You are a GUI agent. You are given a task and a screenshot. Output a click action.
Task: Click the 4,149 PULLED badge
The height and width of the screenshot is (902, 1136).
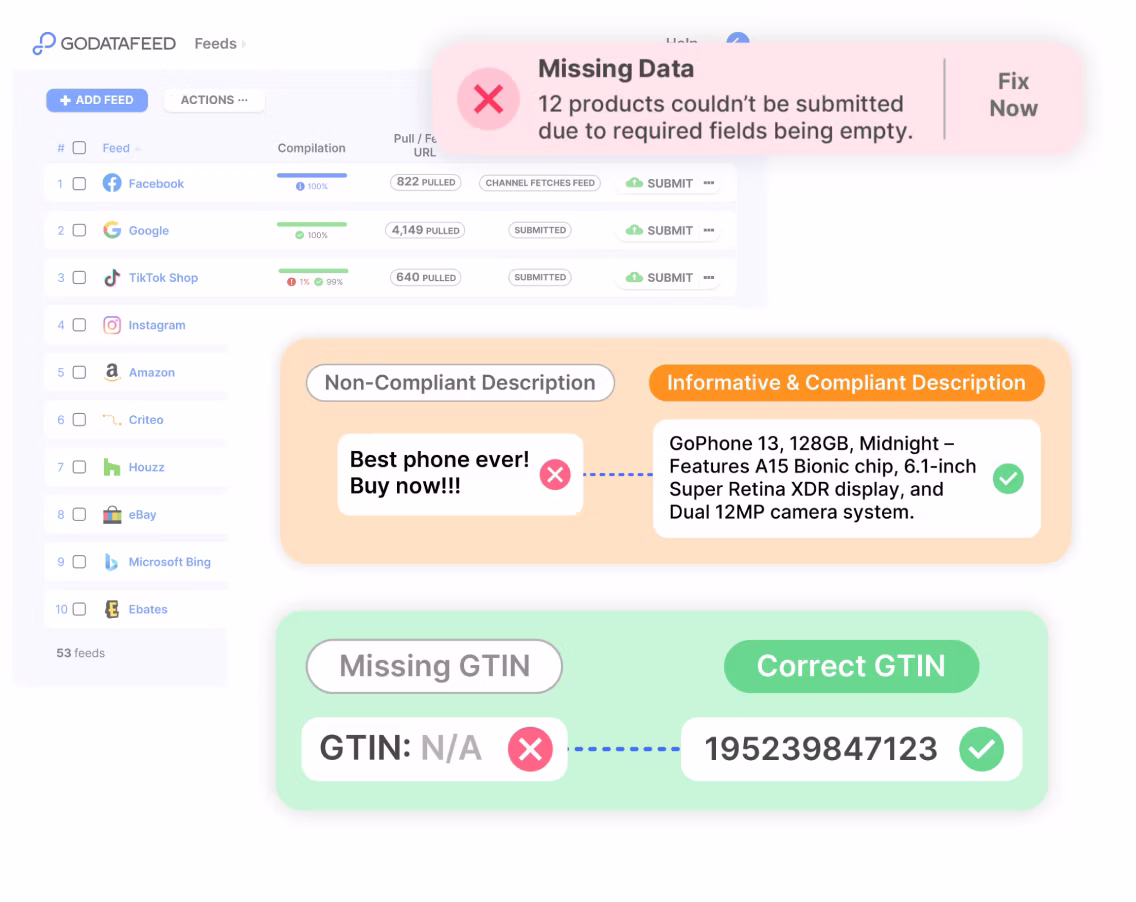[x=425, y=230]
